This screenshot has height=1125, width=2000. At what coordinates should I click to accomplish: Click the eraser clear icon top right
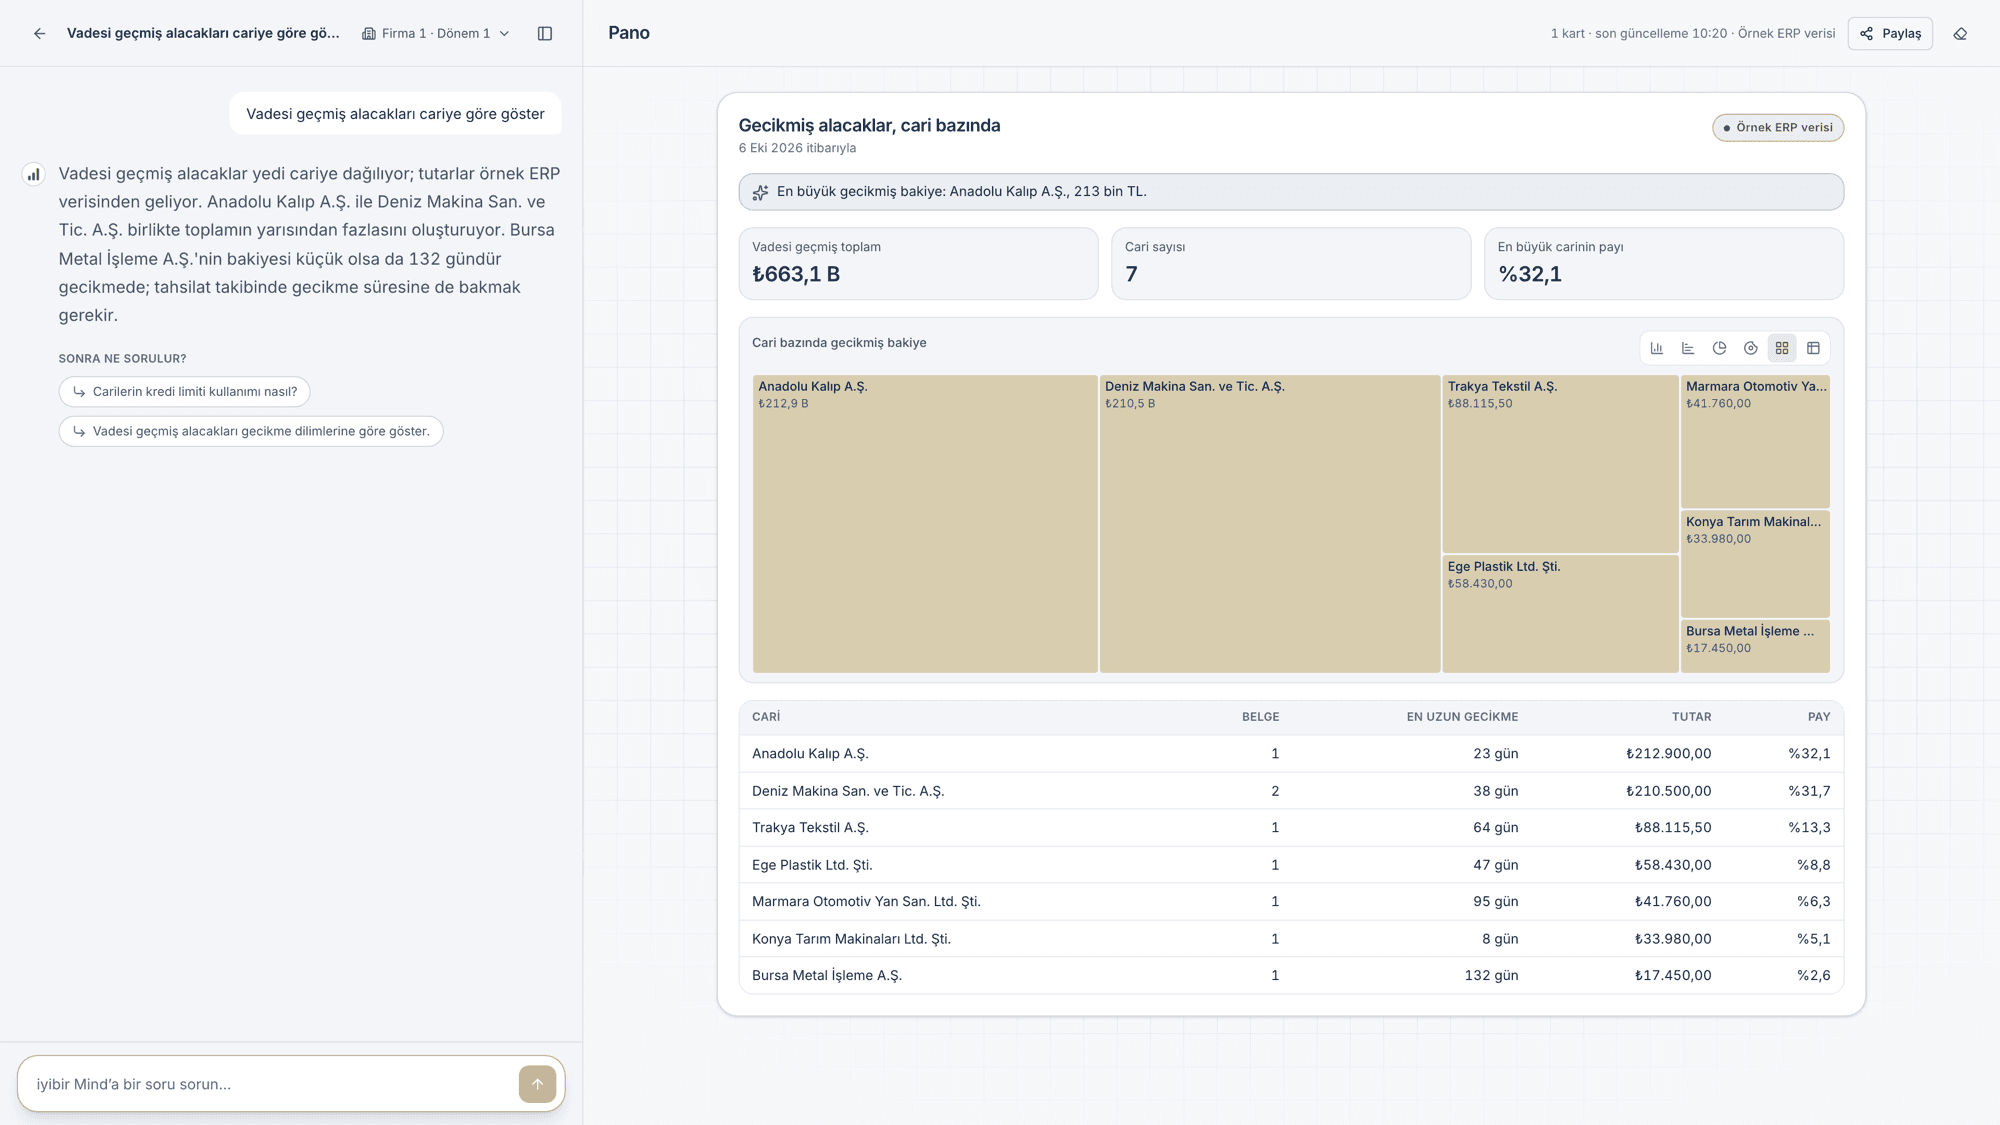click(1960, 33)
